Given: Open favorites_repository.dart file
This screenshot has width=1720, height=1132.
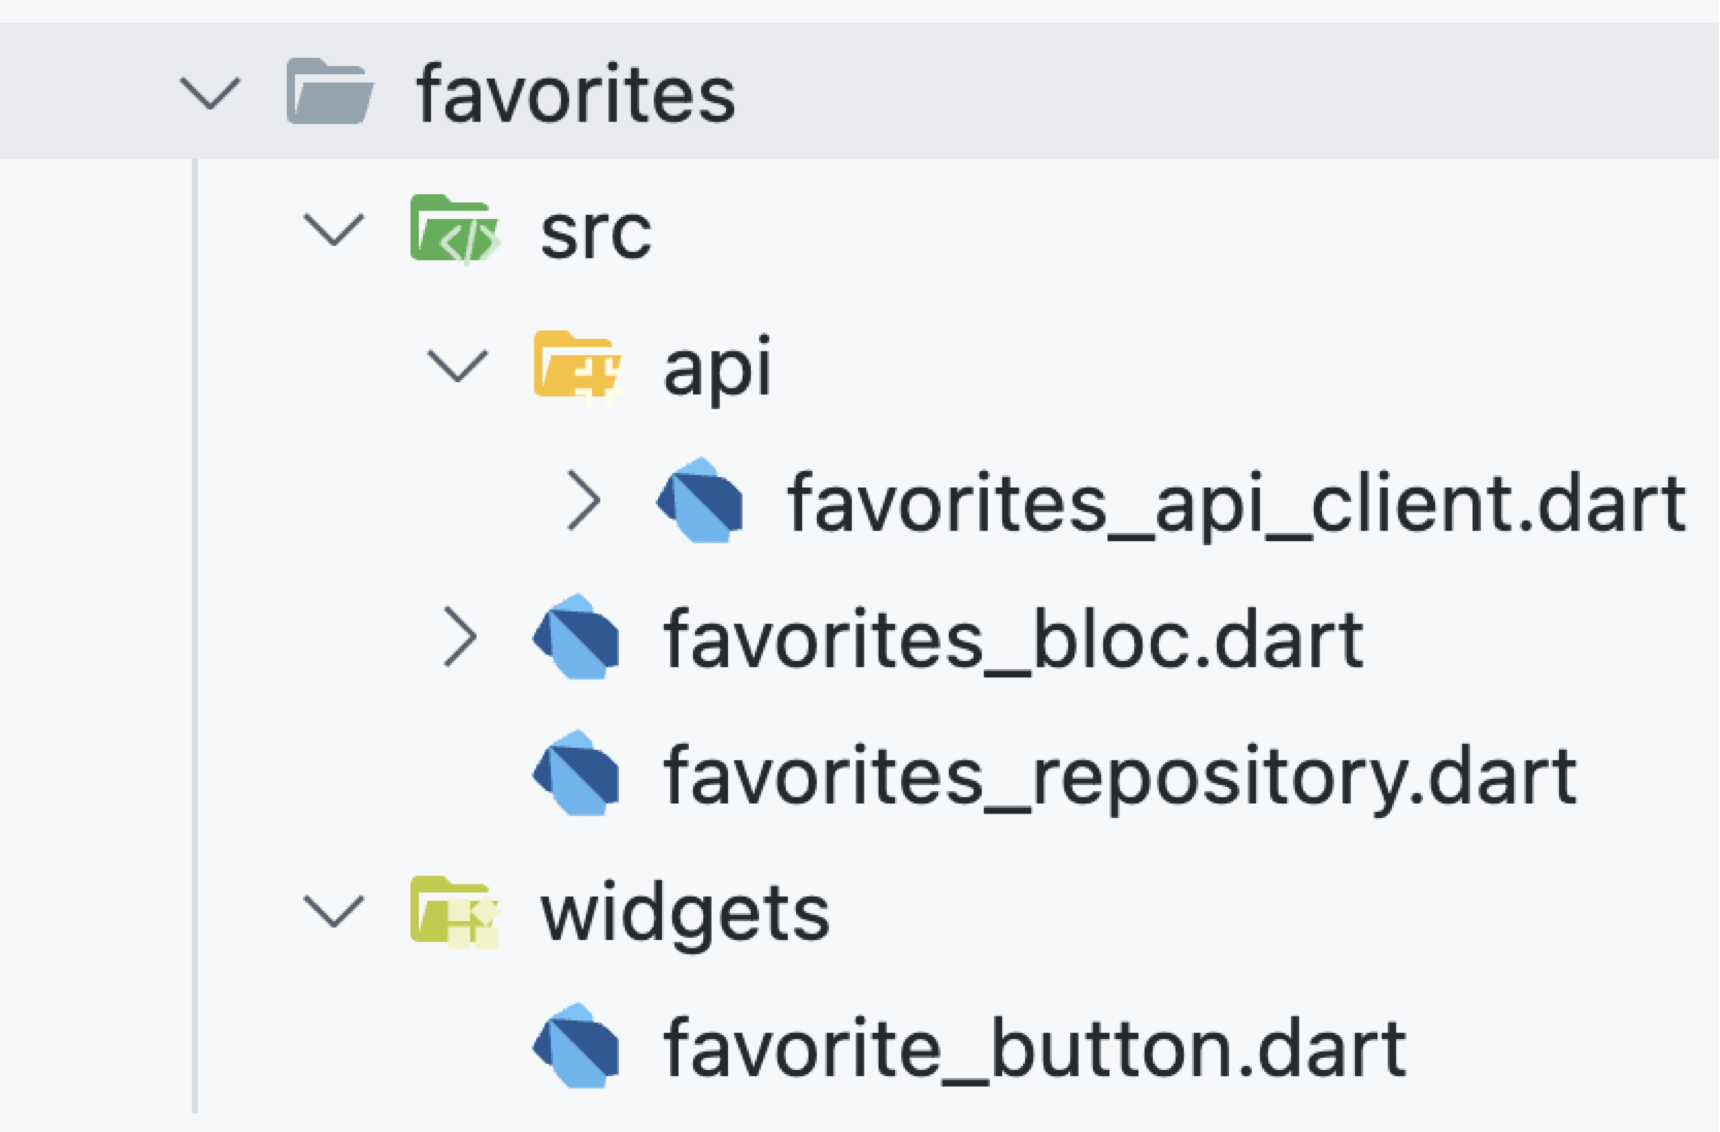Looking at the screenshot, I should [1120, 776].
